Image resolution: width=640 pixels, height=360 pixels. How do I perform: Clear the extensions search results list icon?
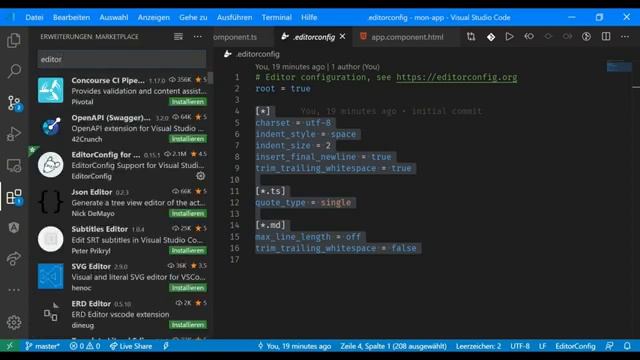tap(178, 37)
